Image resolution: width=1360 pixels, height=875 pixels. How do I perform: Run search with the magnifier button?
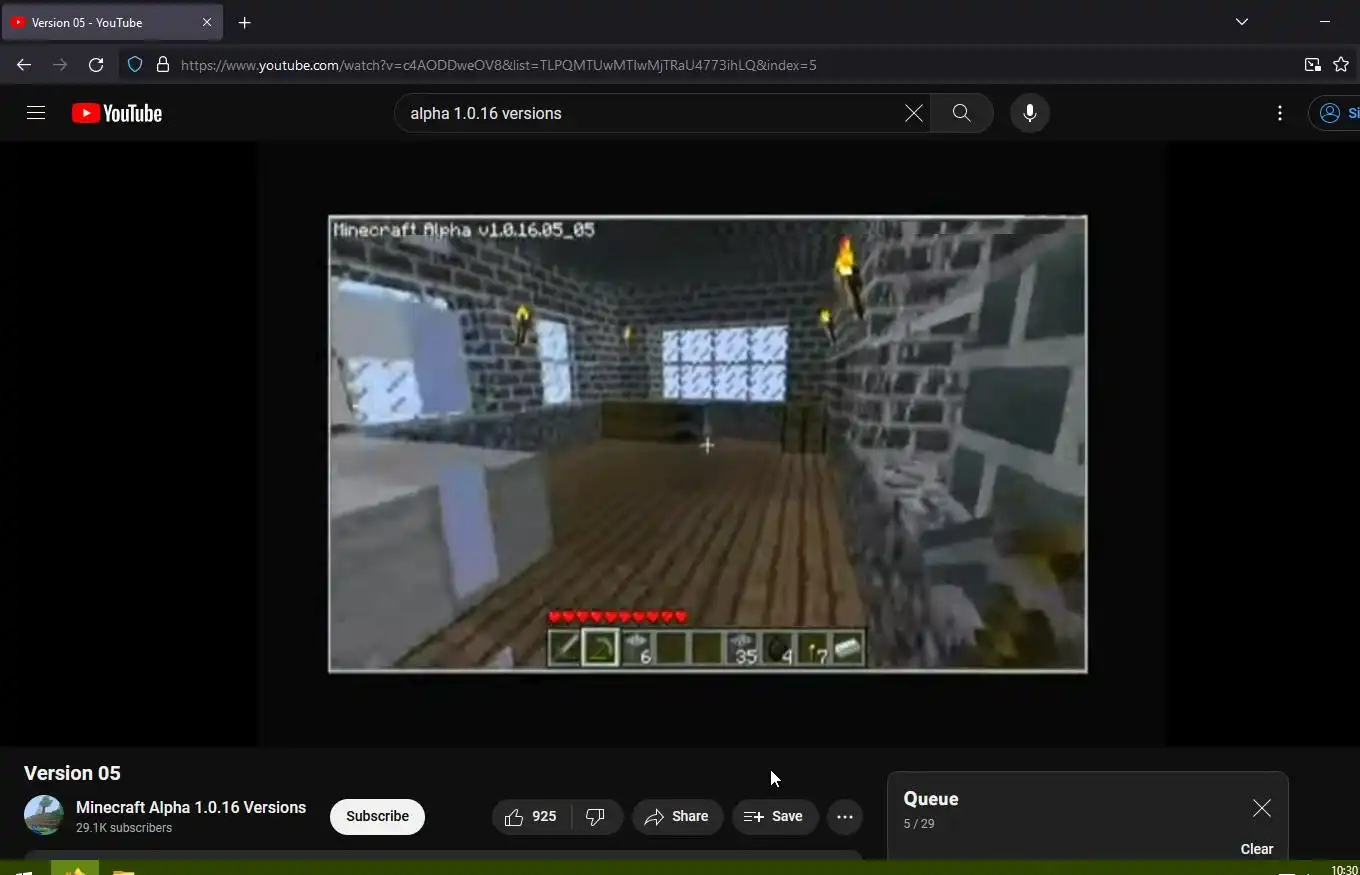pyautogui.click(x=961, y=113)
